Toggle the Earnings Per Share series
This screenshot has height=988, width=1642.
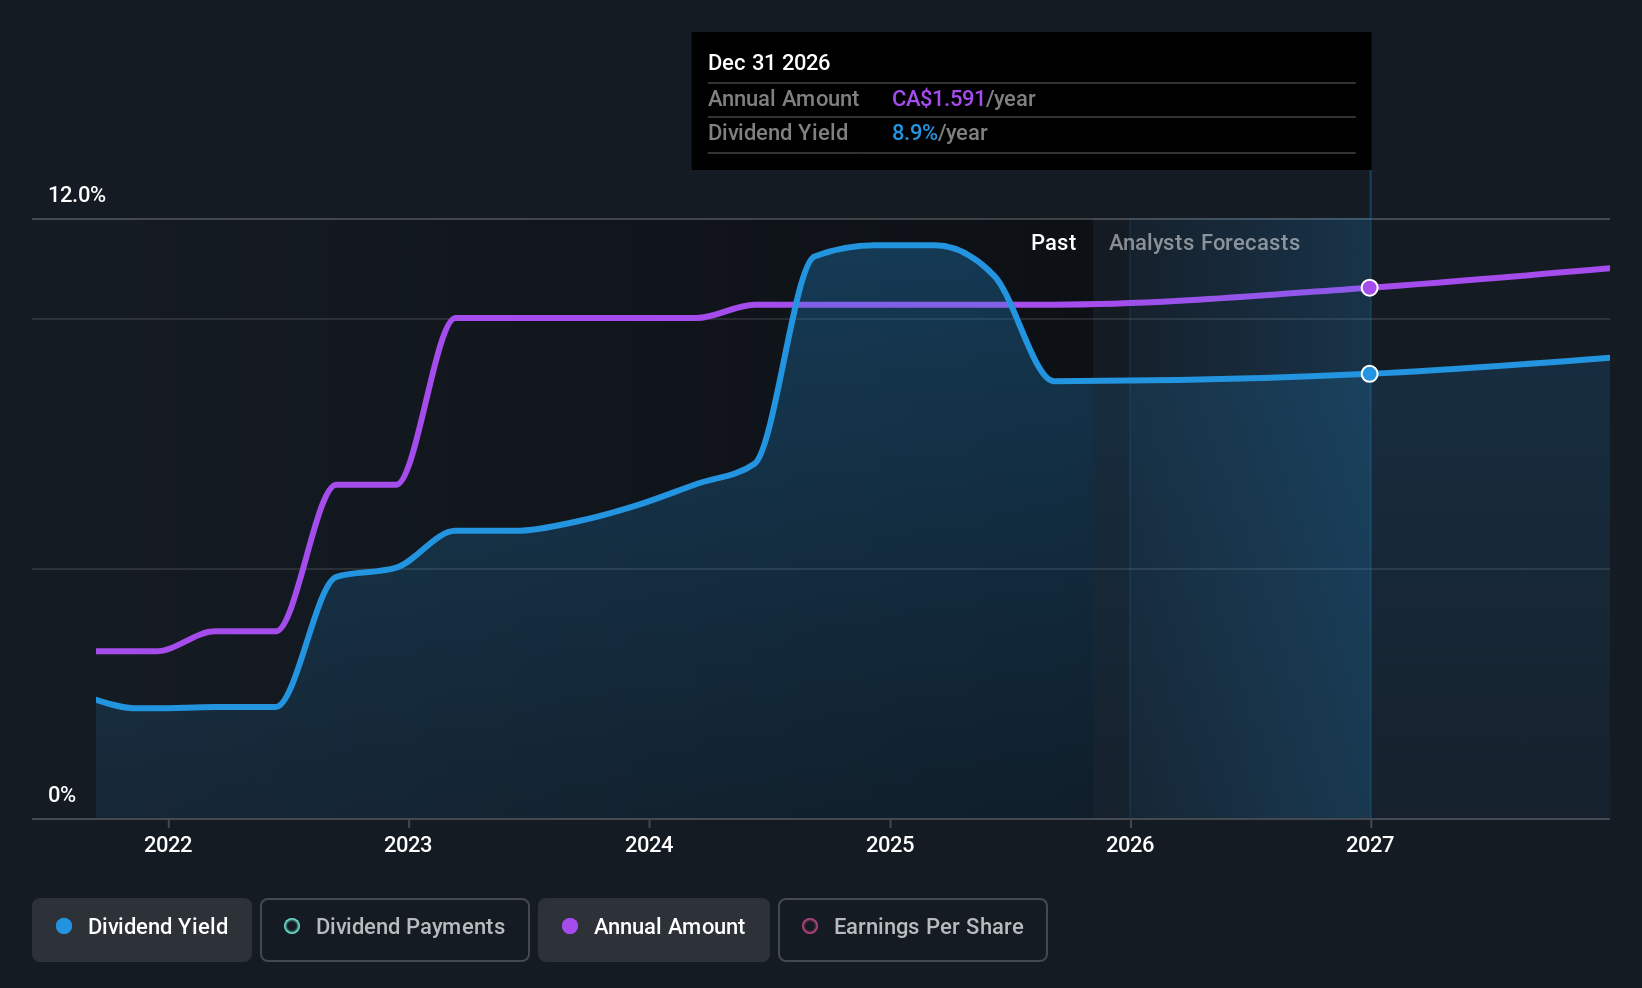[x=912, y=929]
